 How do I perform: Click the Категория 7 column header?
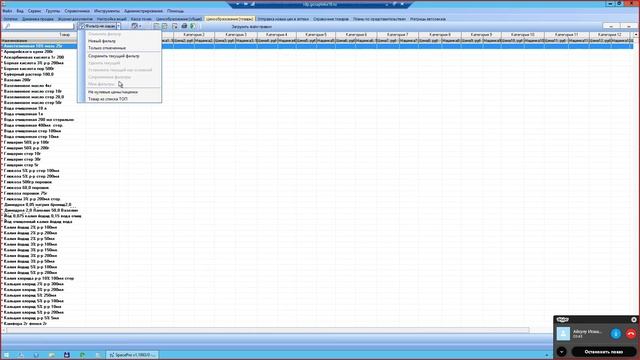[x=397, y=35]
